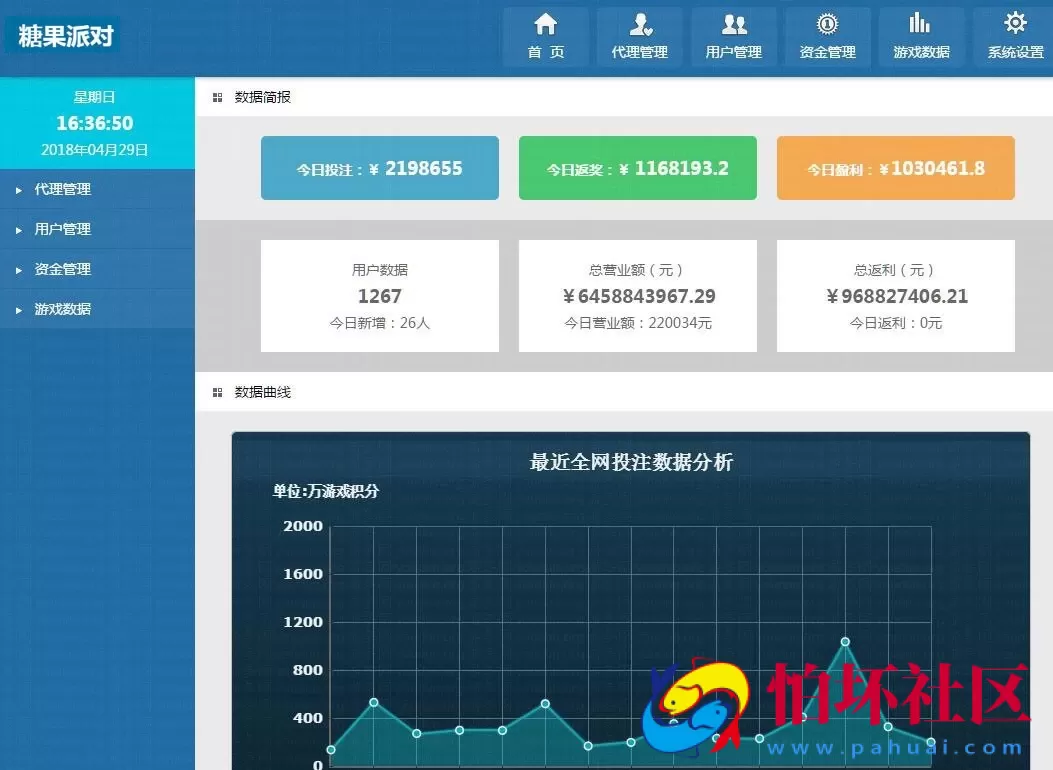
Task: Click the grid icon beside 数据曲线
Action: point(216,392)
